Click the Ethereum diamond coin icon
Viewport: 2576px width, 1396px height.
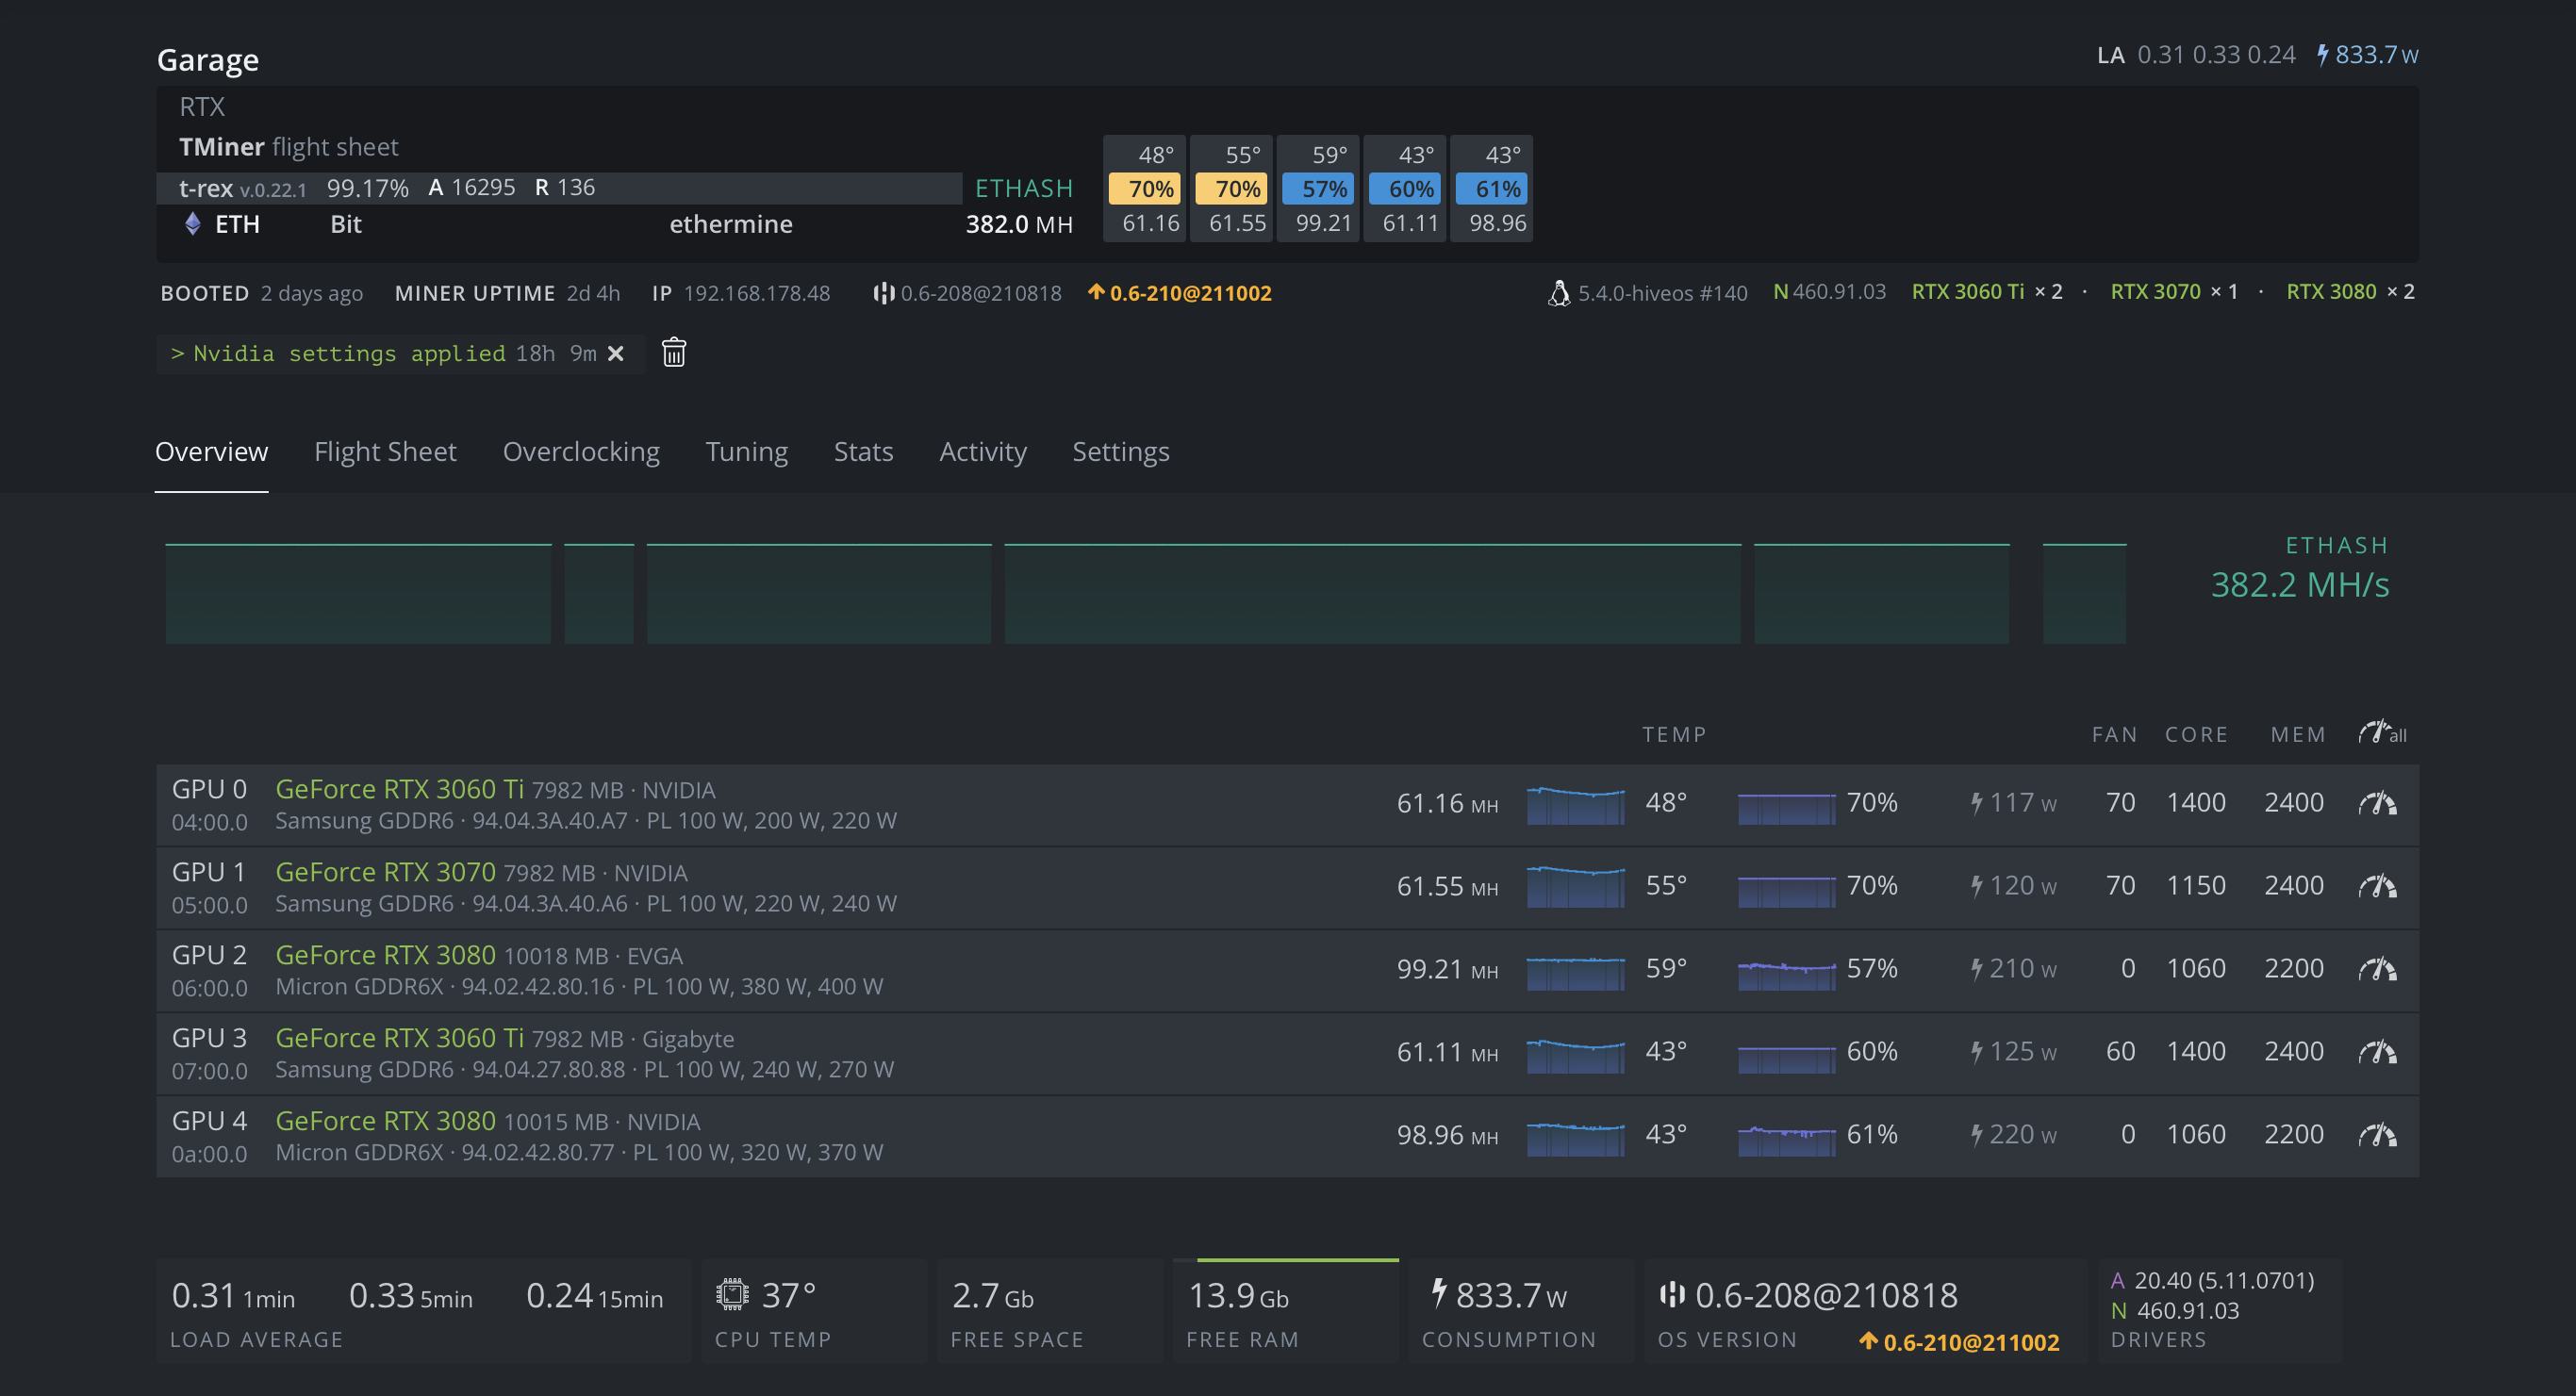(x=193, y=223)
